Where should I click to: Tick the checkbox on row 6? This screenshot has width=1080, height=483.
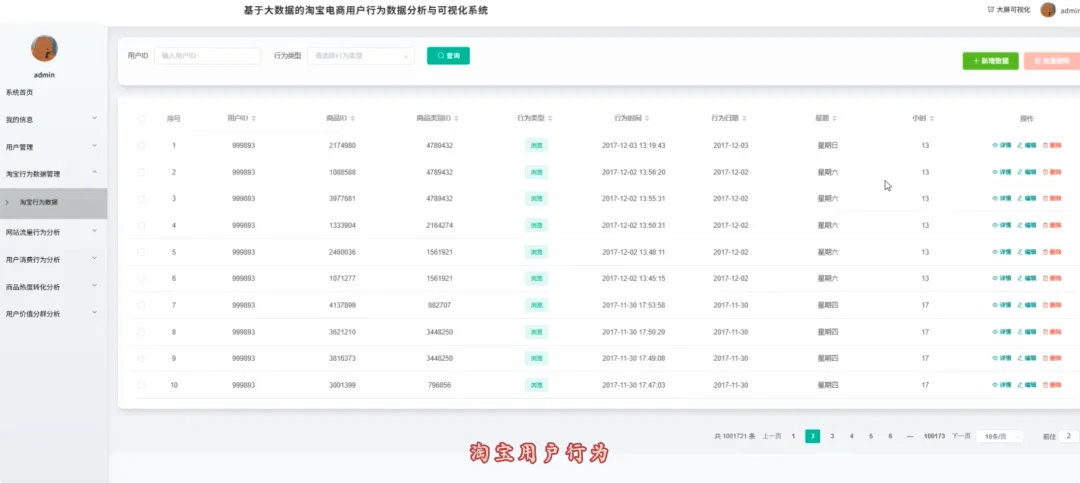pyautogui.click(x=141, y=278)
